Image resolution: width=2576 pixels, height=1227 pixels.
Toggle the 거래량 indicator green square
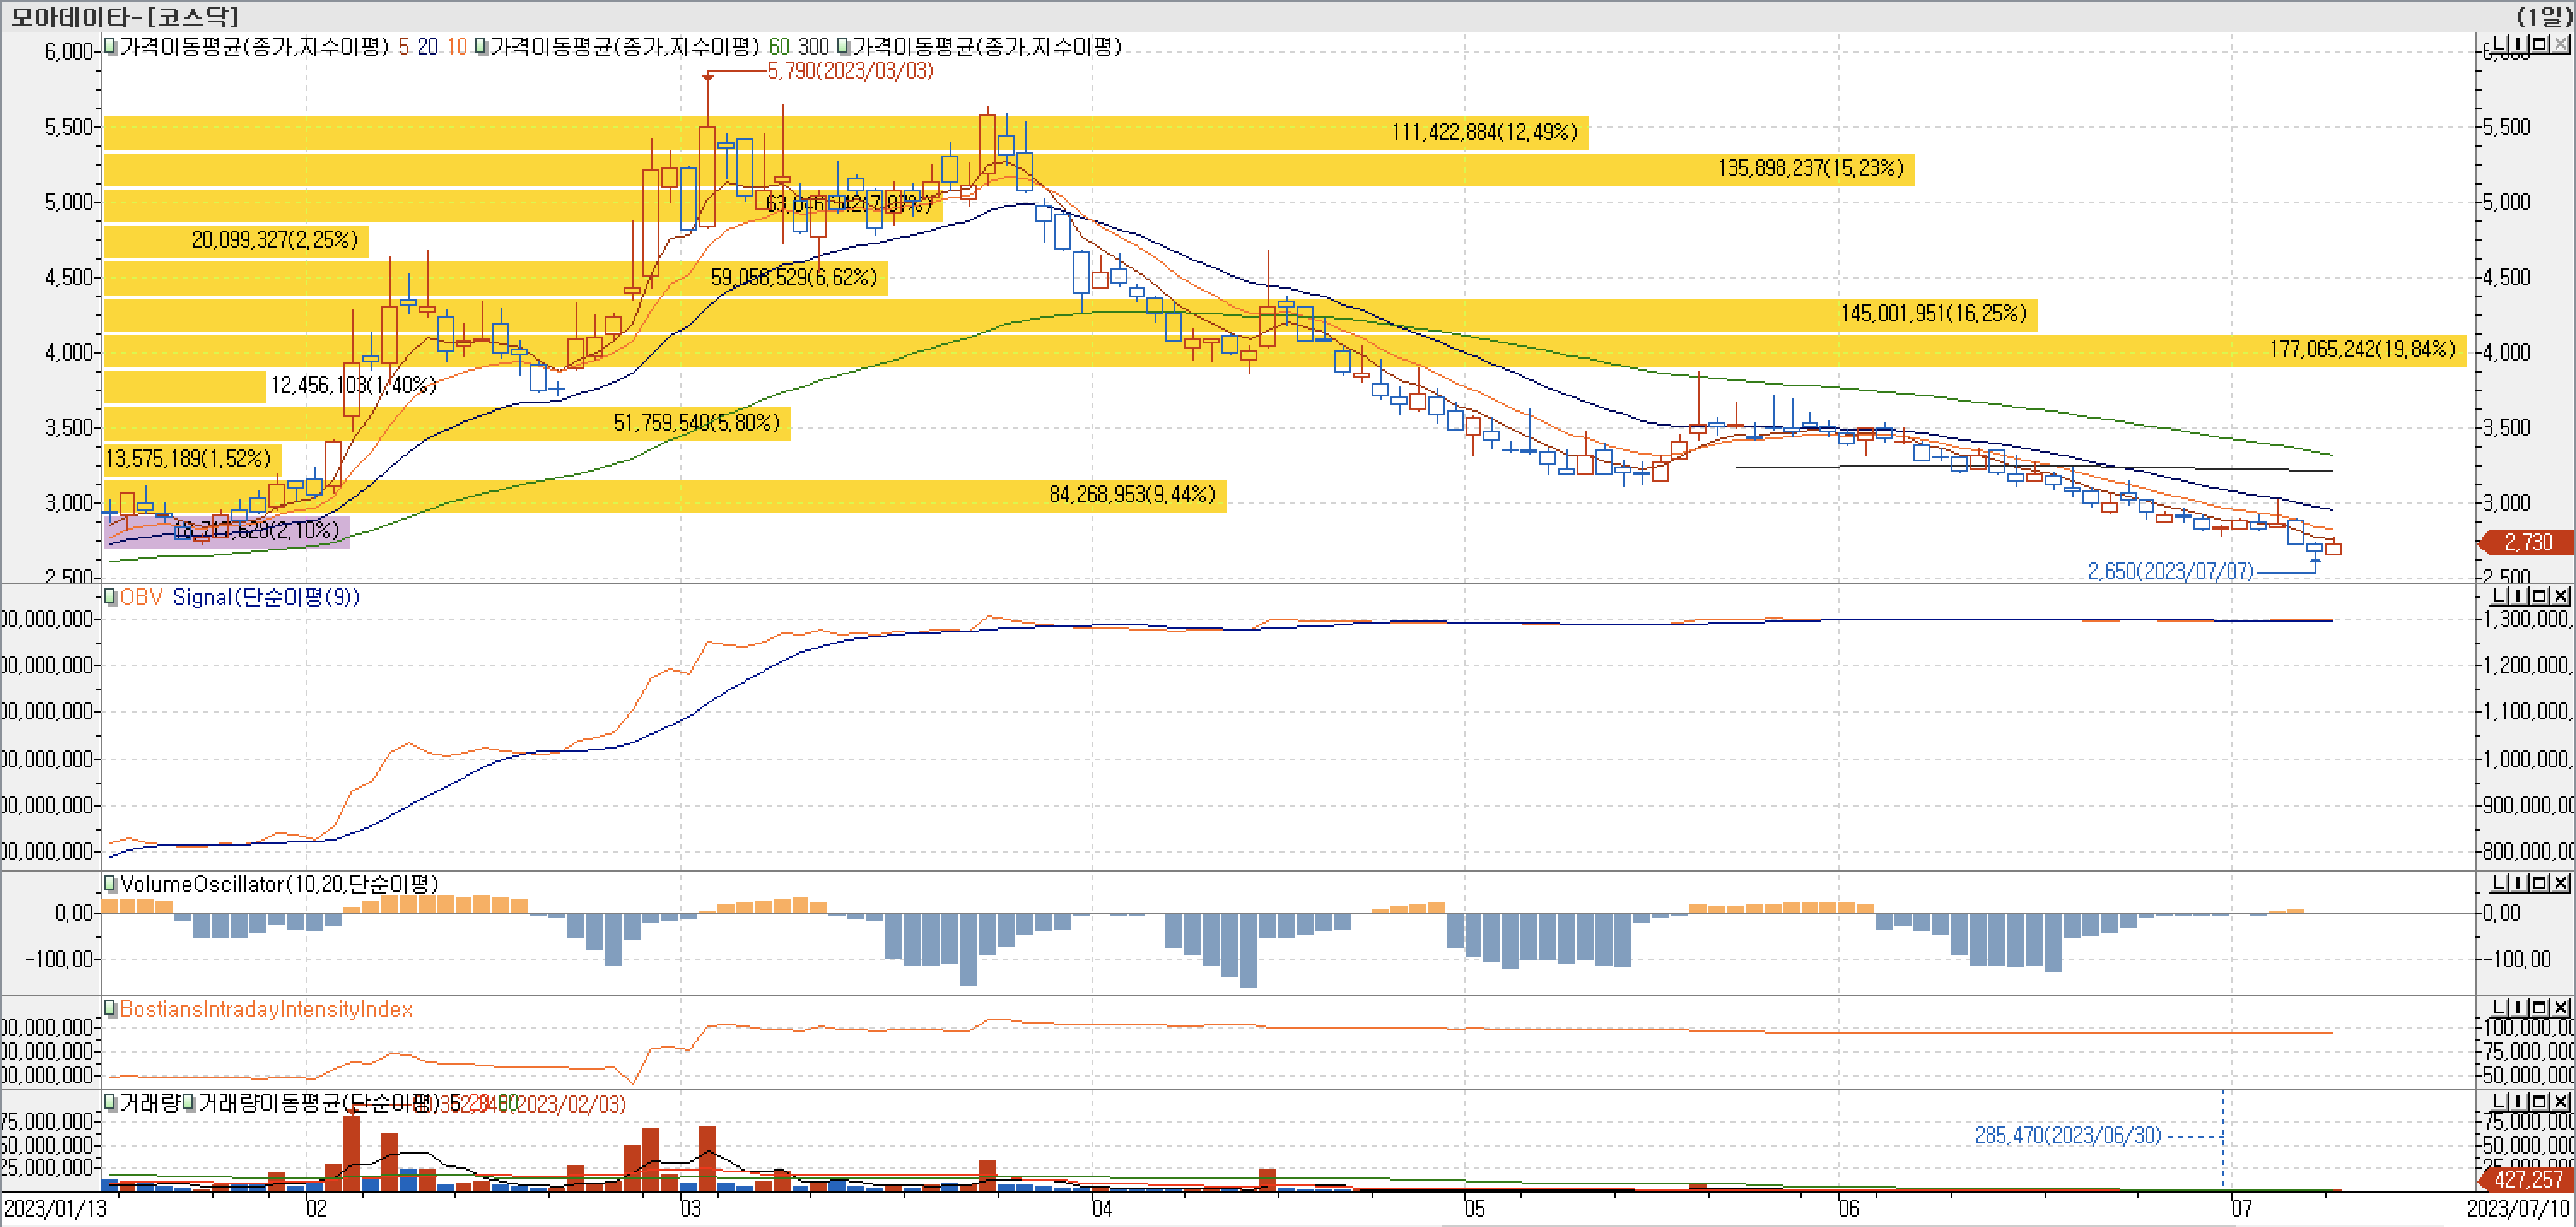pos(110,1103)
